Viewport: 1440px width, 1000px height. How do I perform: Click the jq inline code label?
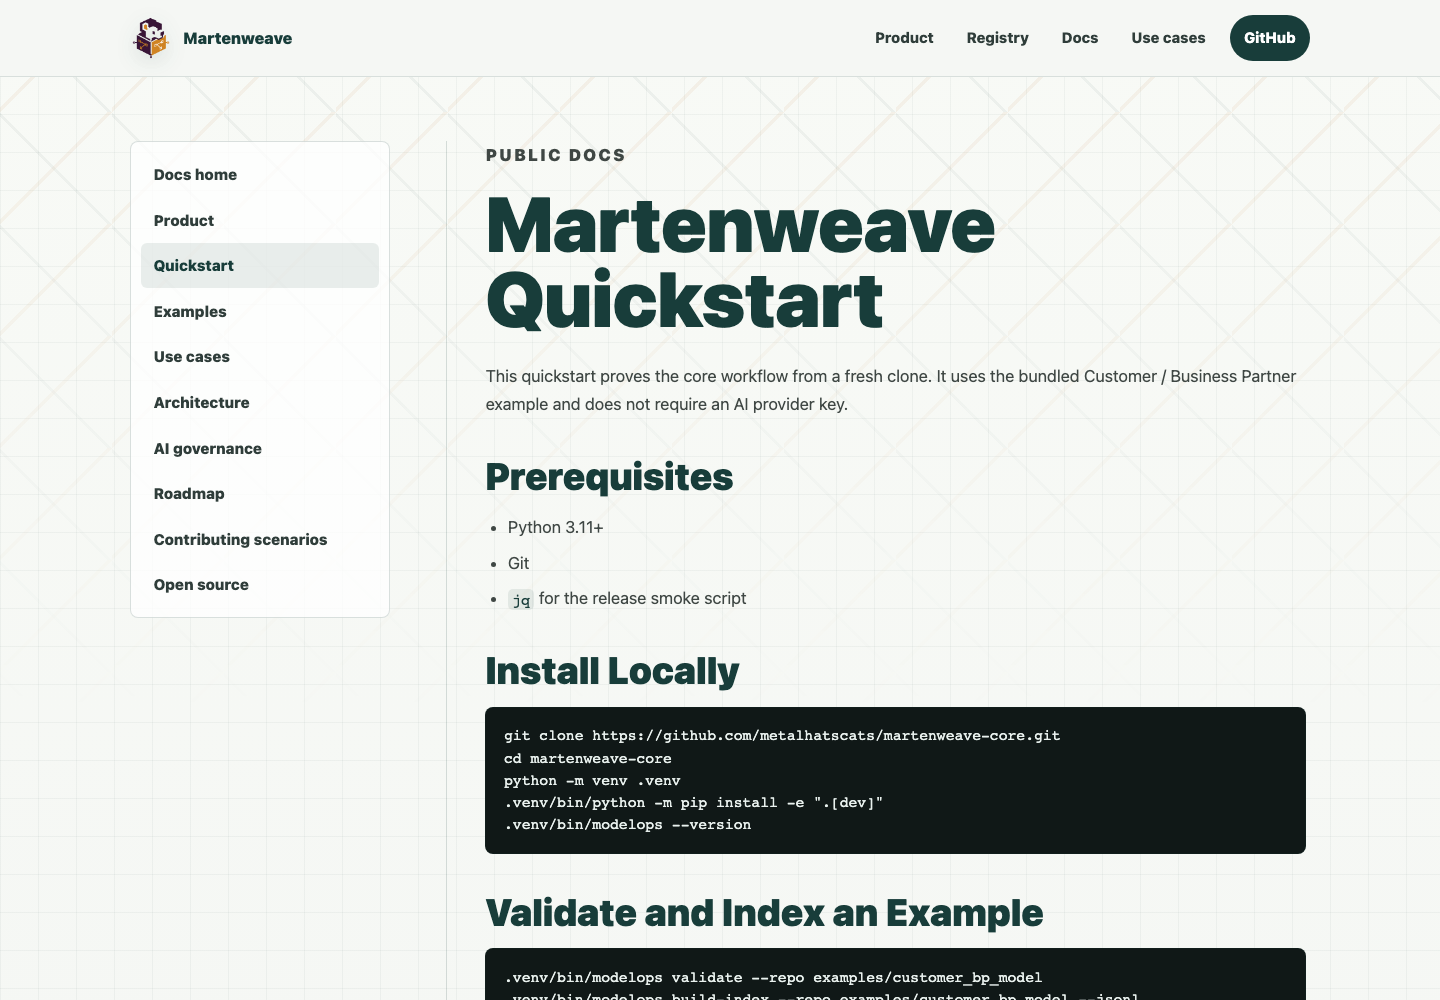click(521, 600)
